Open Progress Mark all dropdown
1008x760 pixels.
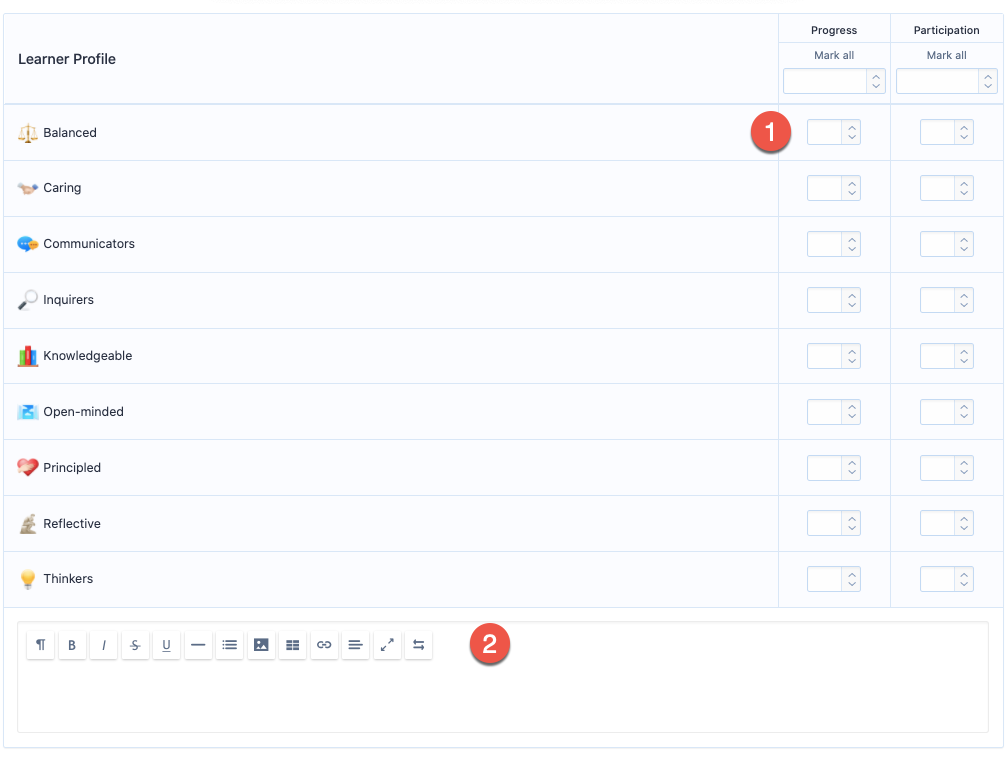click(834, 81)
